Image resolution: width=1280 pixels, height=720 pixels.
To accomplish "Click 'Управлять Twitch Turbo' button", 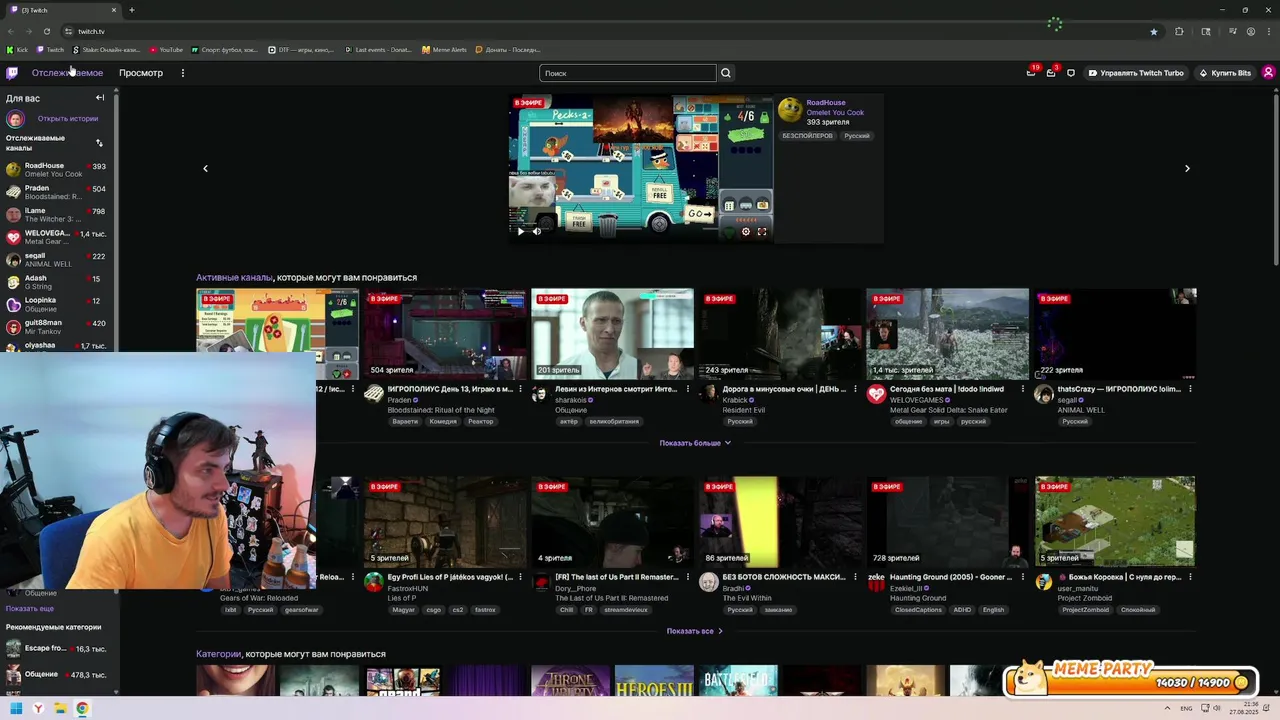I will click(1136, 73).
